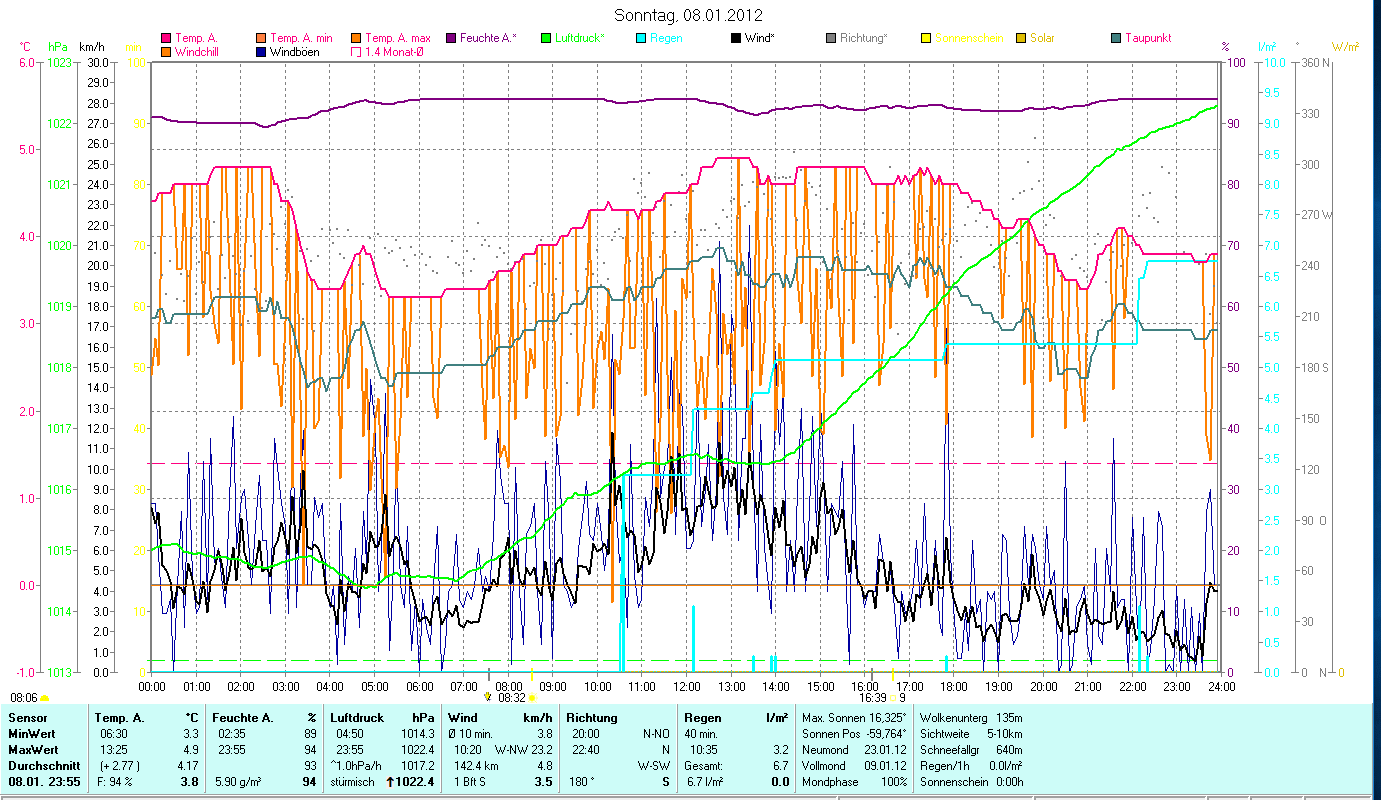
Task: Click the date title Sonntag, 08.01.2012
Action: click(x=689, y=15)
